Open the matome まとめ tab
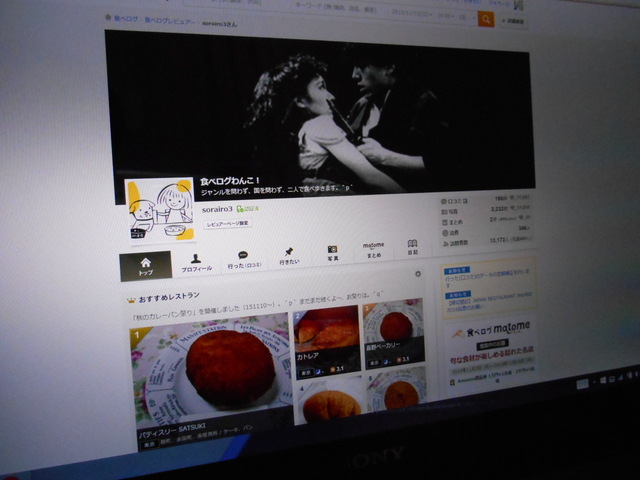 pyautogui.click(x=373, y=250)
